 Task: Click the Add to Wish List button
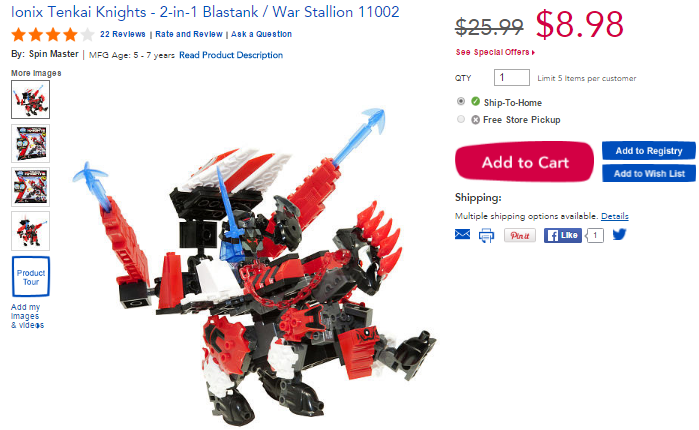pyautogui.click(x=649, y=173)
